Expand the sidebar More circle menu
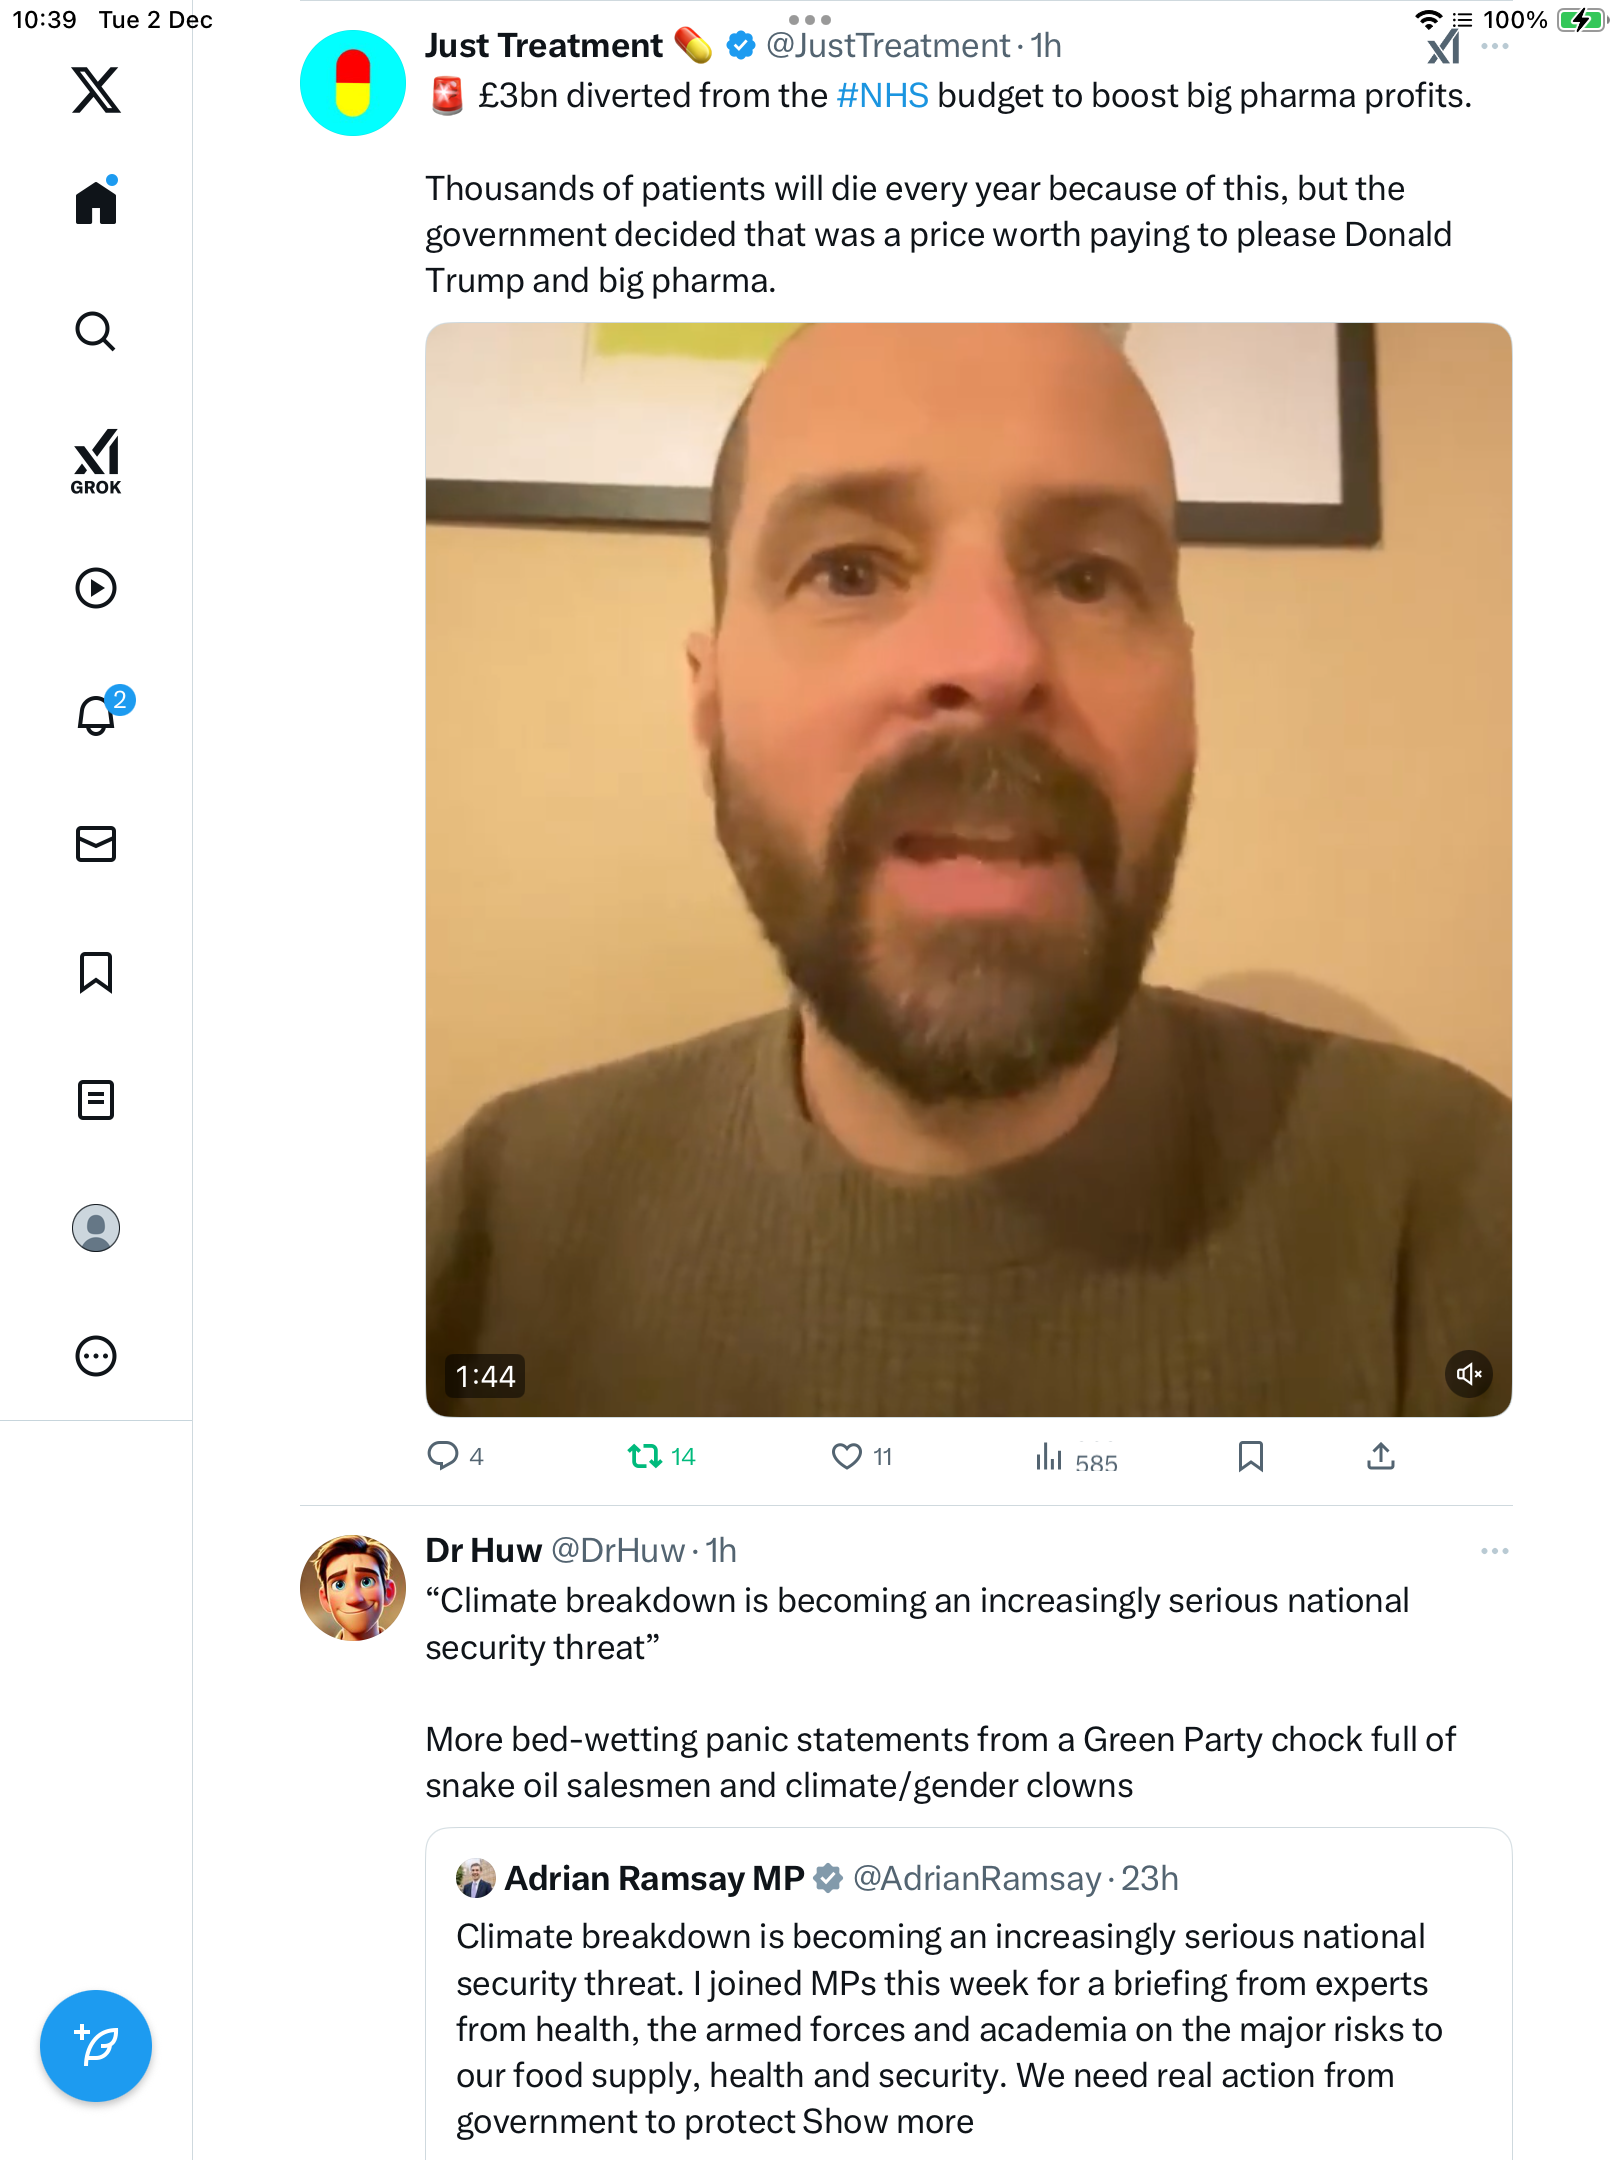The image size is (1620, 2160). click(96, 1356)
